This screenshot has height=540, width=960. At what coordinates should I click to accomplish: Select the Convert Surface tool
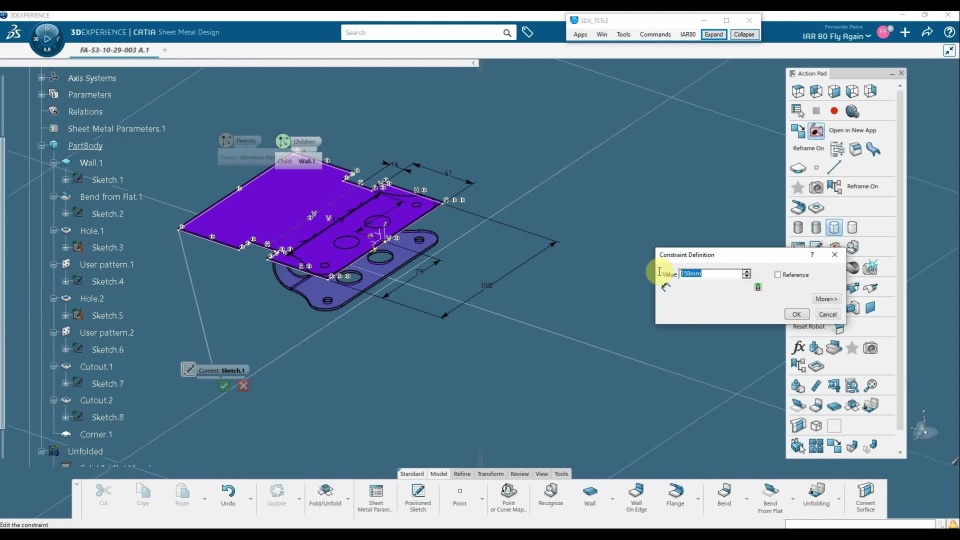coord(866,498)
